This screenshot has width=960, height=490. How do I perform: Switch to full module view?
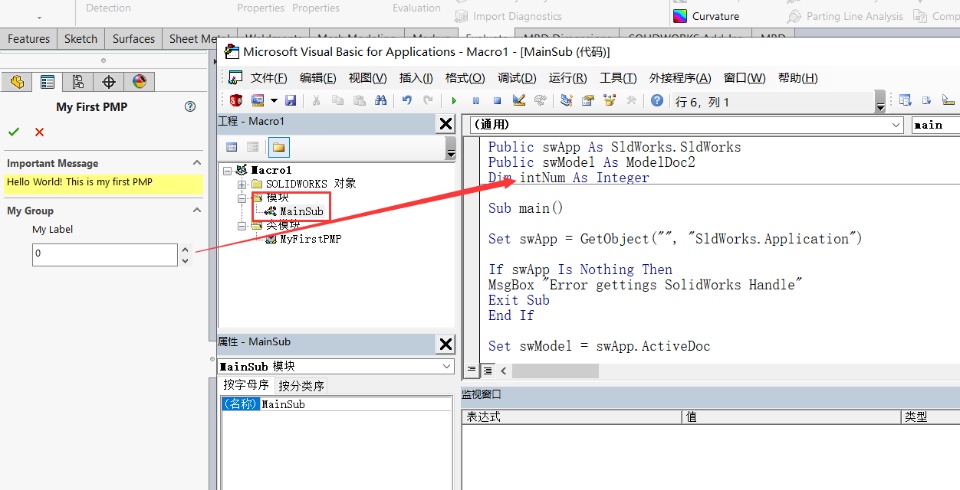click(487, 371)
